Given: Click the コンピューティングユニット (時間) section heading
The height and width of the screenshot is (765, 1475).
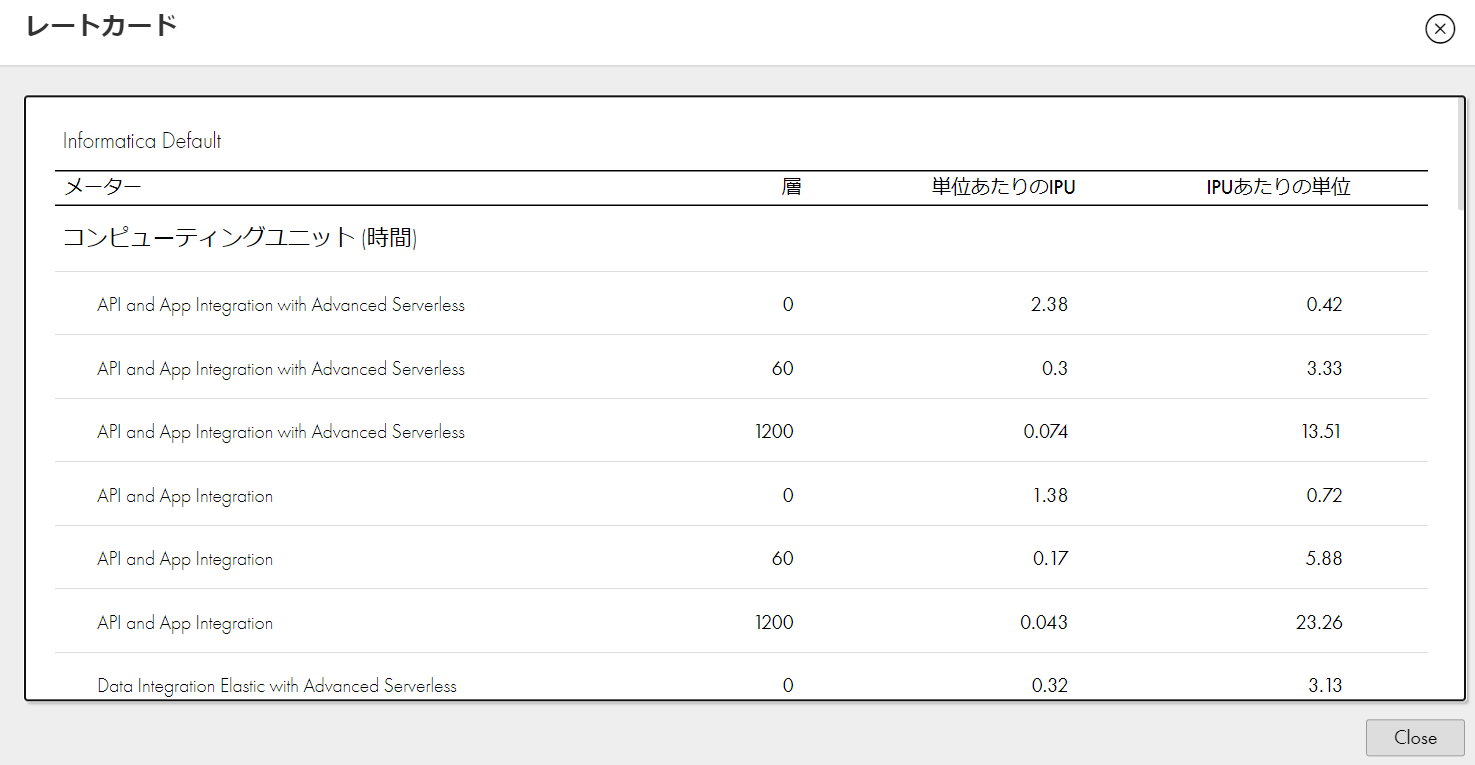Looking at the screenshot, I should coord(240,238).
